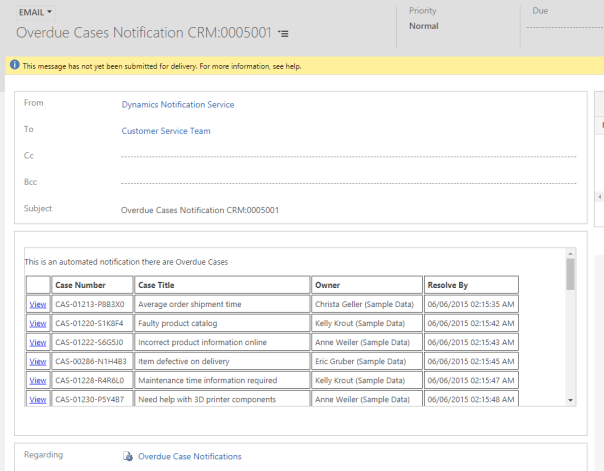
Task: Open the Overdue Case Notifications record icon
Action: click(x=128, y=456)
